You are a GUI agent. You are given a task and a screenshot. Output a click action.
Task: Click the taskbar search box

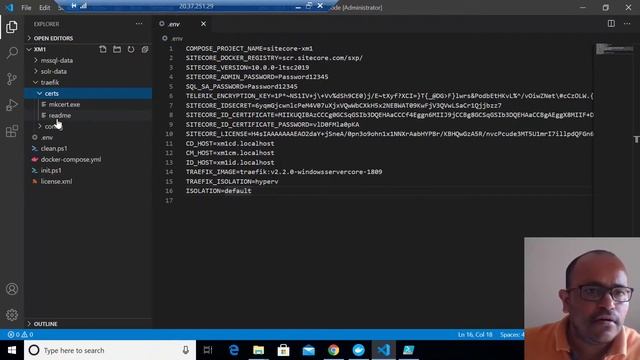pyautogui.click(x=110, y=350)
